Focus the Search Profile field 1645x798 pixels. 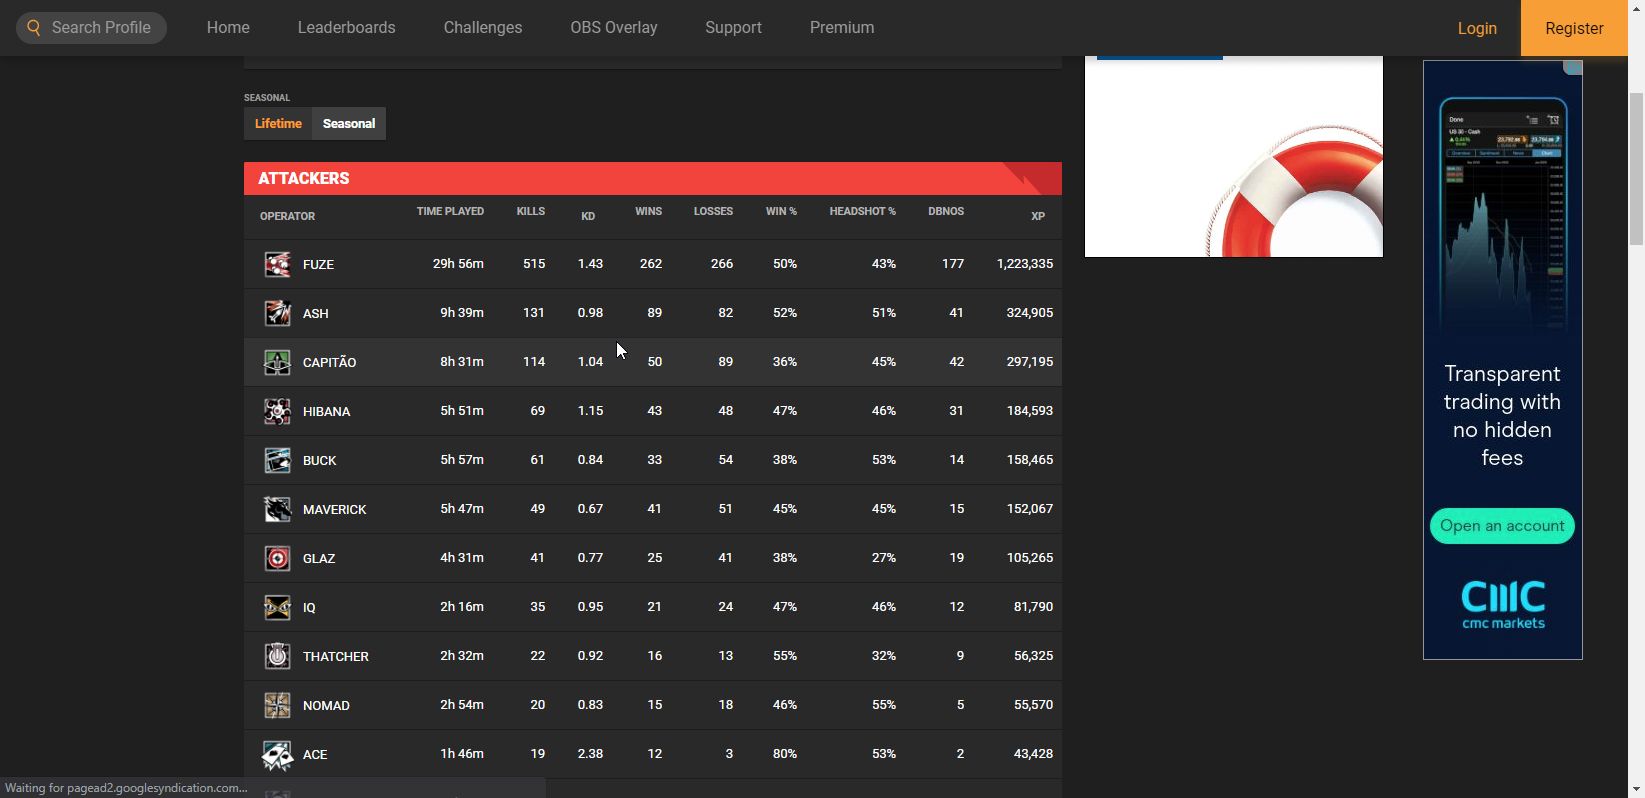point(101,28)
